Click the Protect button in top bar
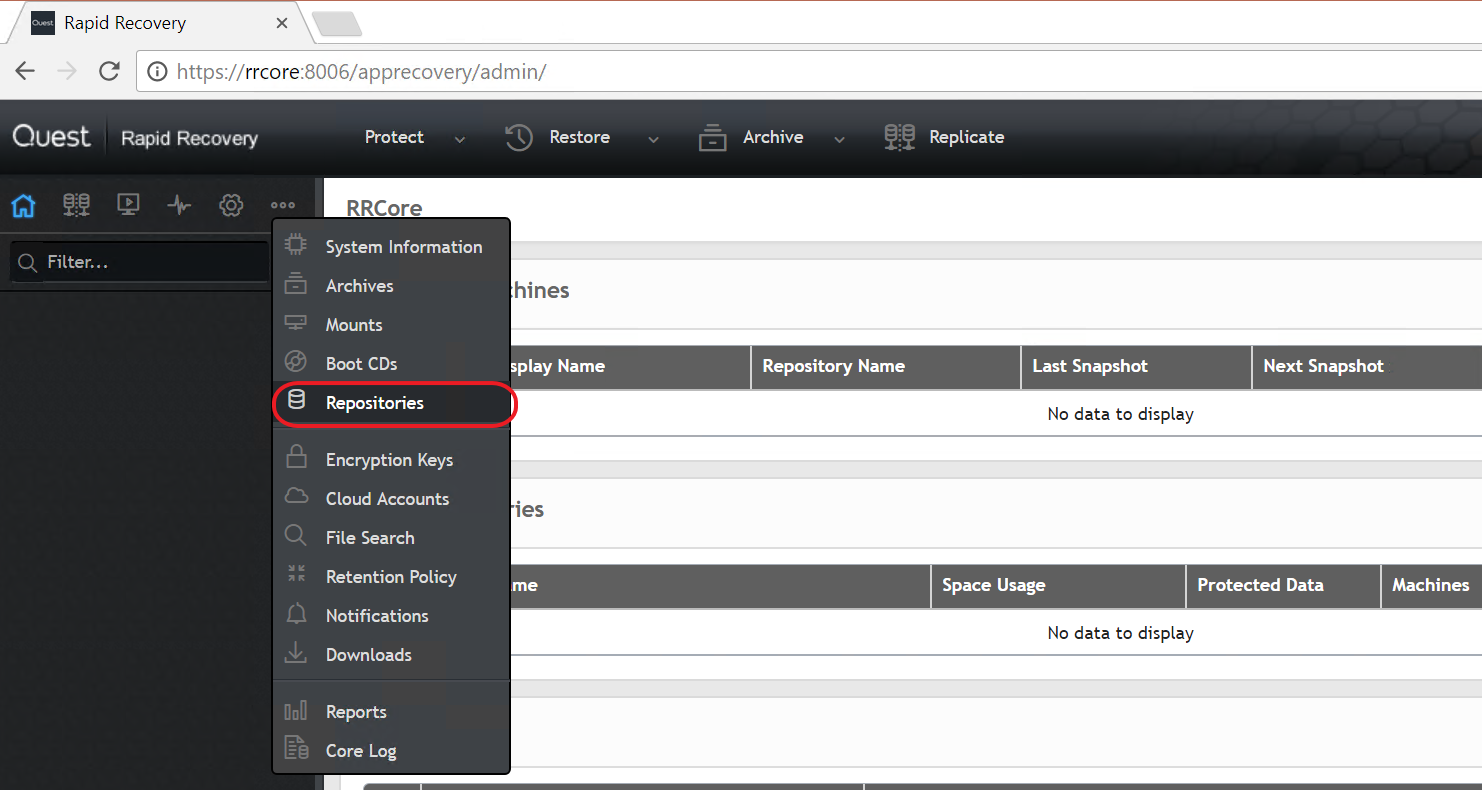 pyautogui.click(x=394, y=138)
